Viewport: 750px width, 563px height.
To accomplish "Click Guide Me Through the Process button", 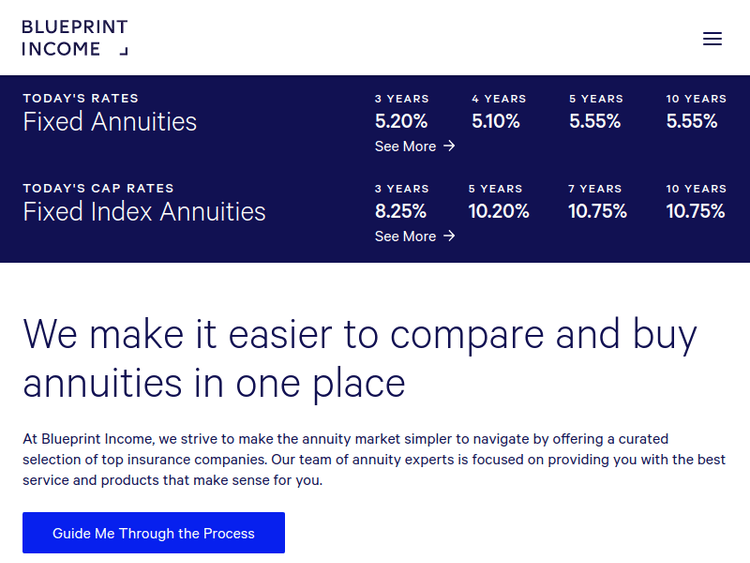I will click(x=154, y=533).
